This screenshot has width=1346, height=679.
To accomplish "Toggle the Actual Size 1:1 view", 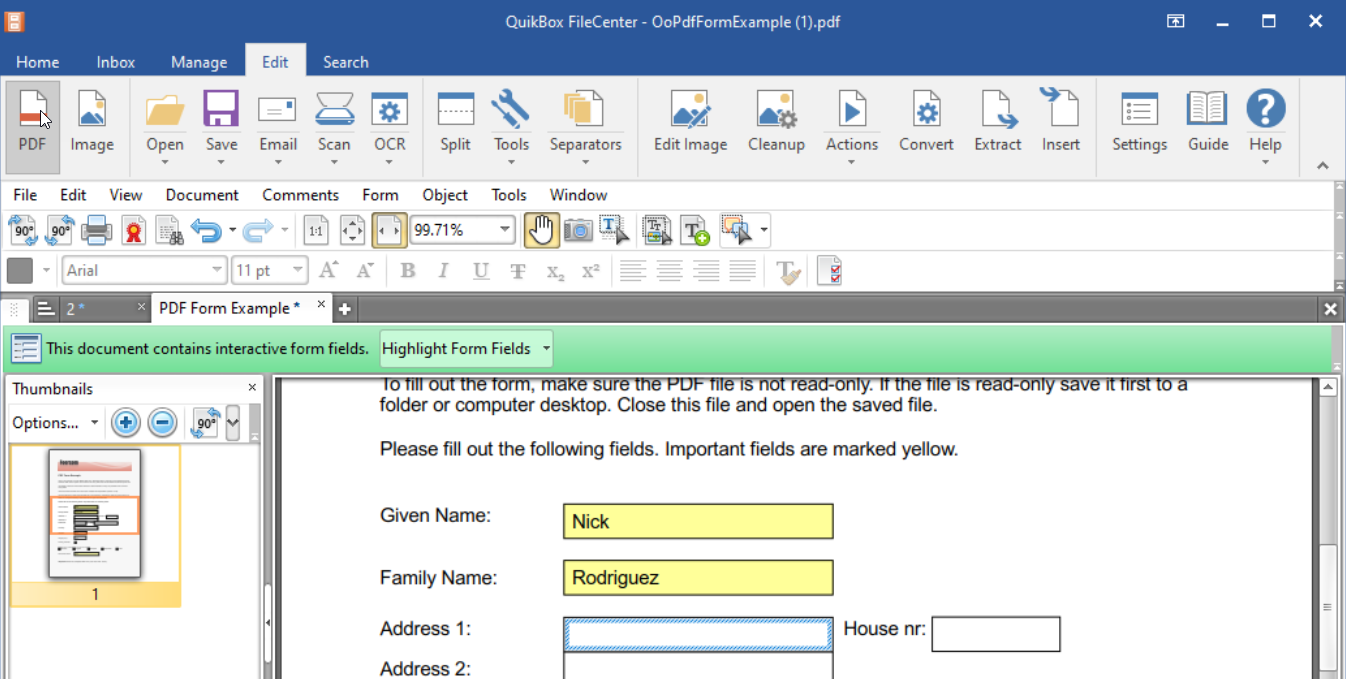I will 316,231.
